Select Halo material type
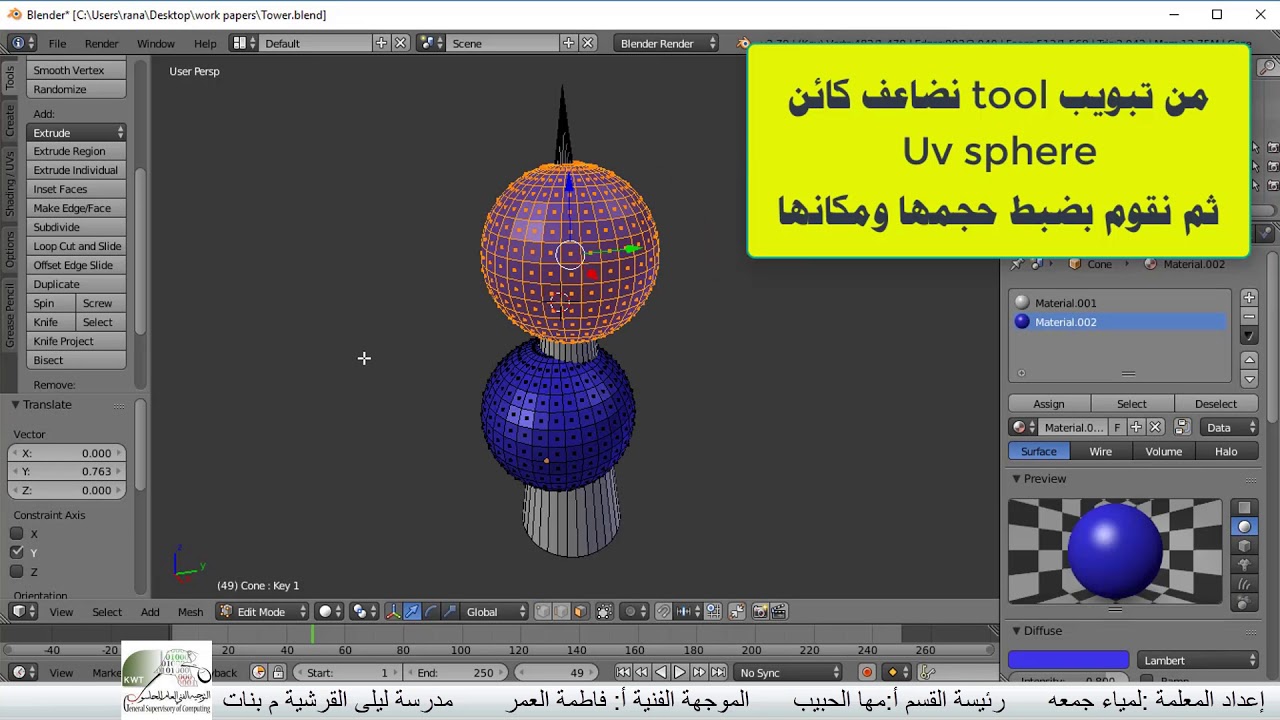The height and width of the screenshot is (720, 1280). point(1226,451)
